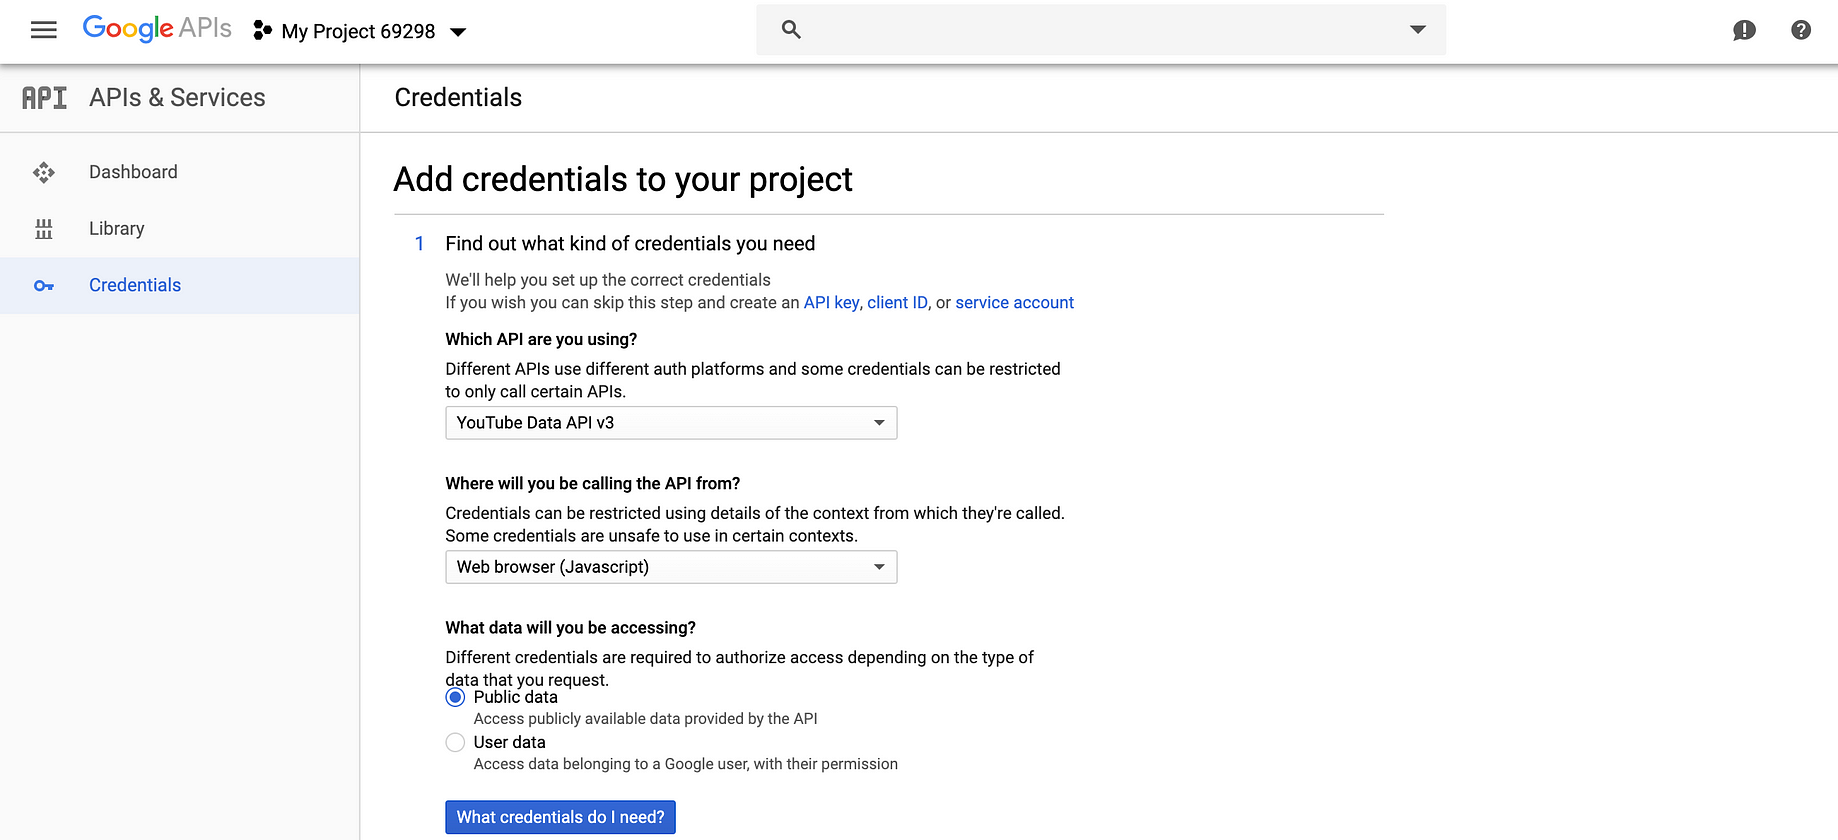1838x840 pixels.
Task: Click the API logo icon in sidebar
Action: (x=45, y=97)
